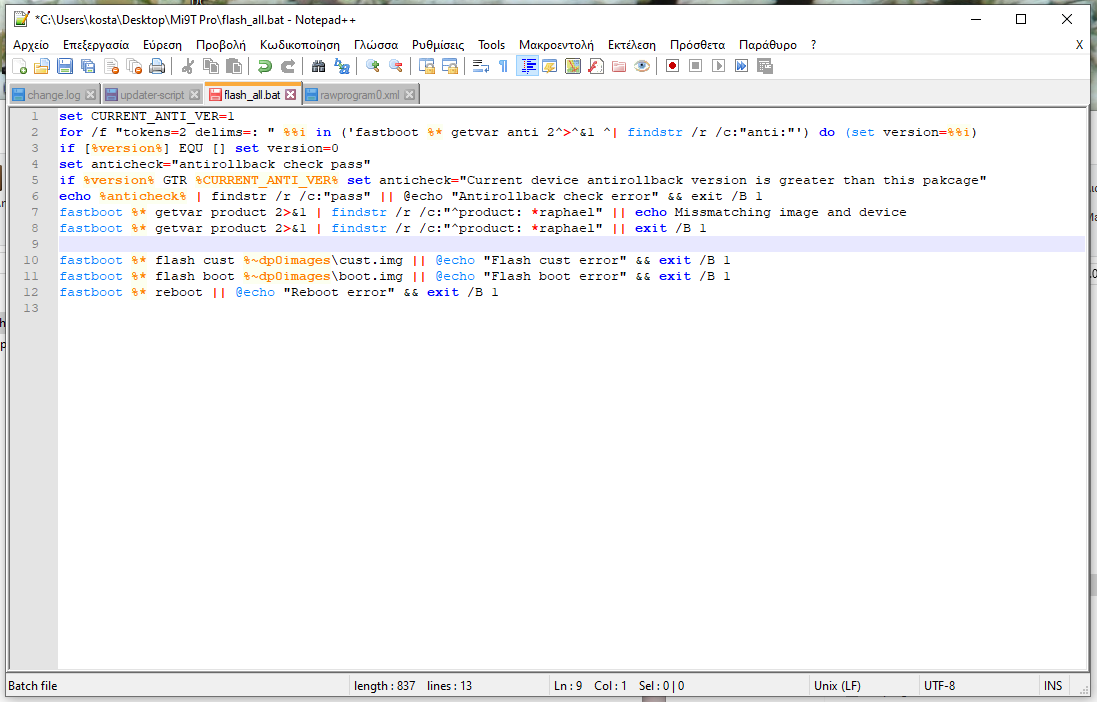Click the Unix (LF) status bar field
This screenshot has height=702, width=1097.
(840, 686)
